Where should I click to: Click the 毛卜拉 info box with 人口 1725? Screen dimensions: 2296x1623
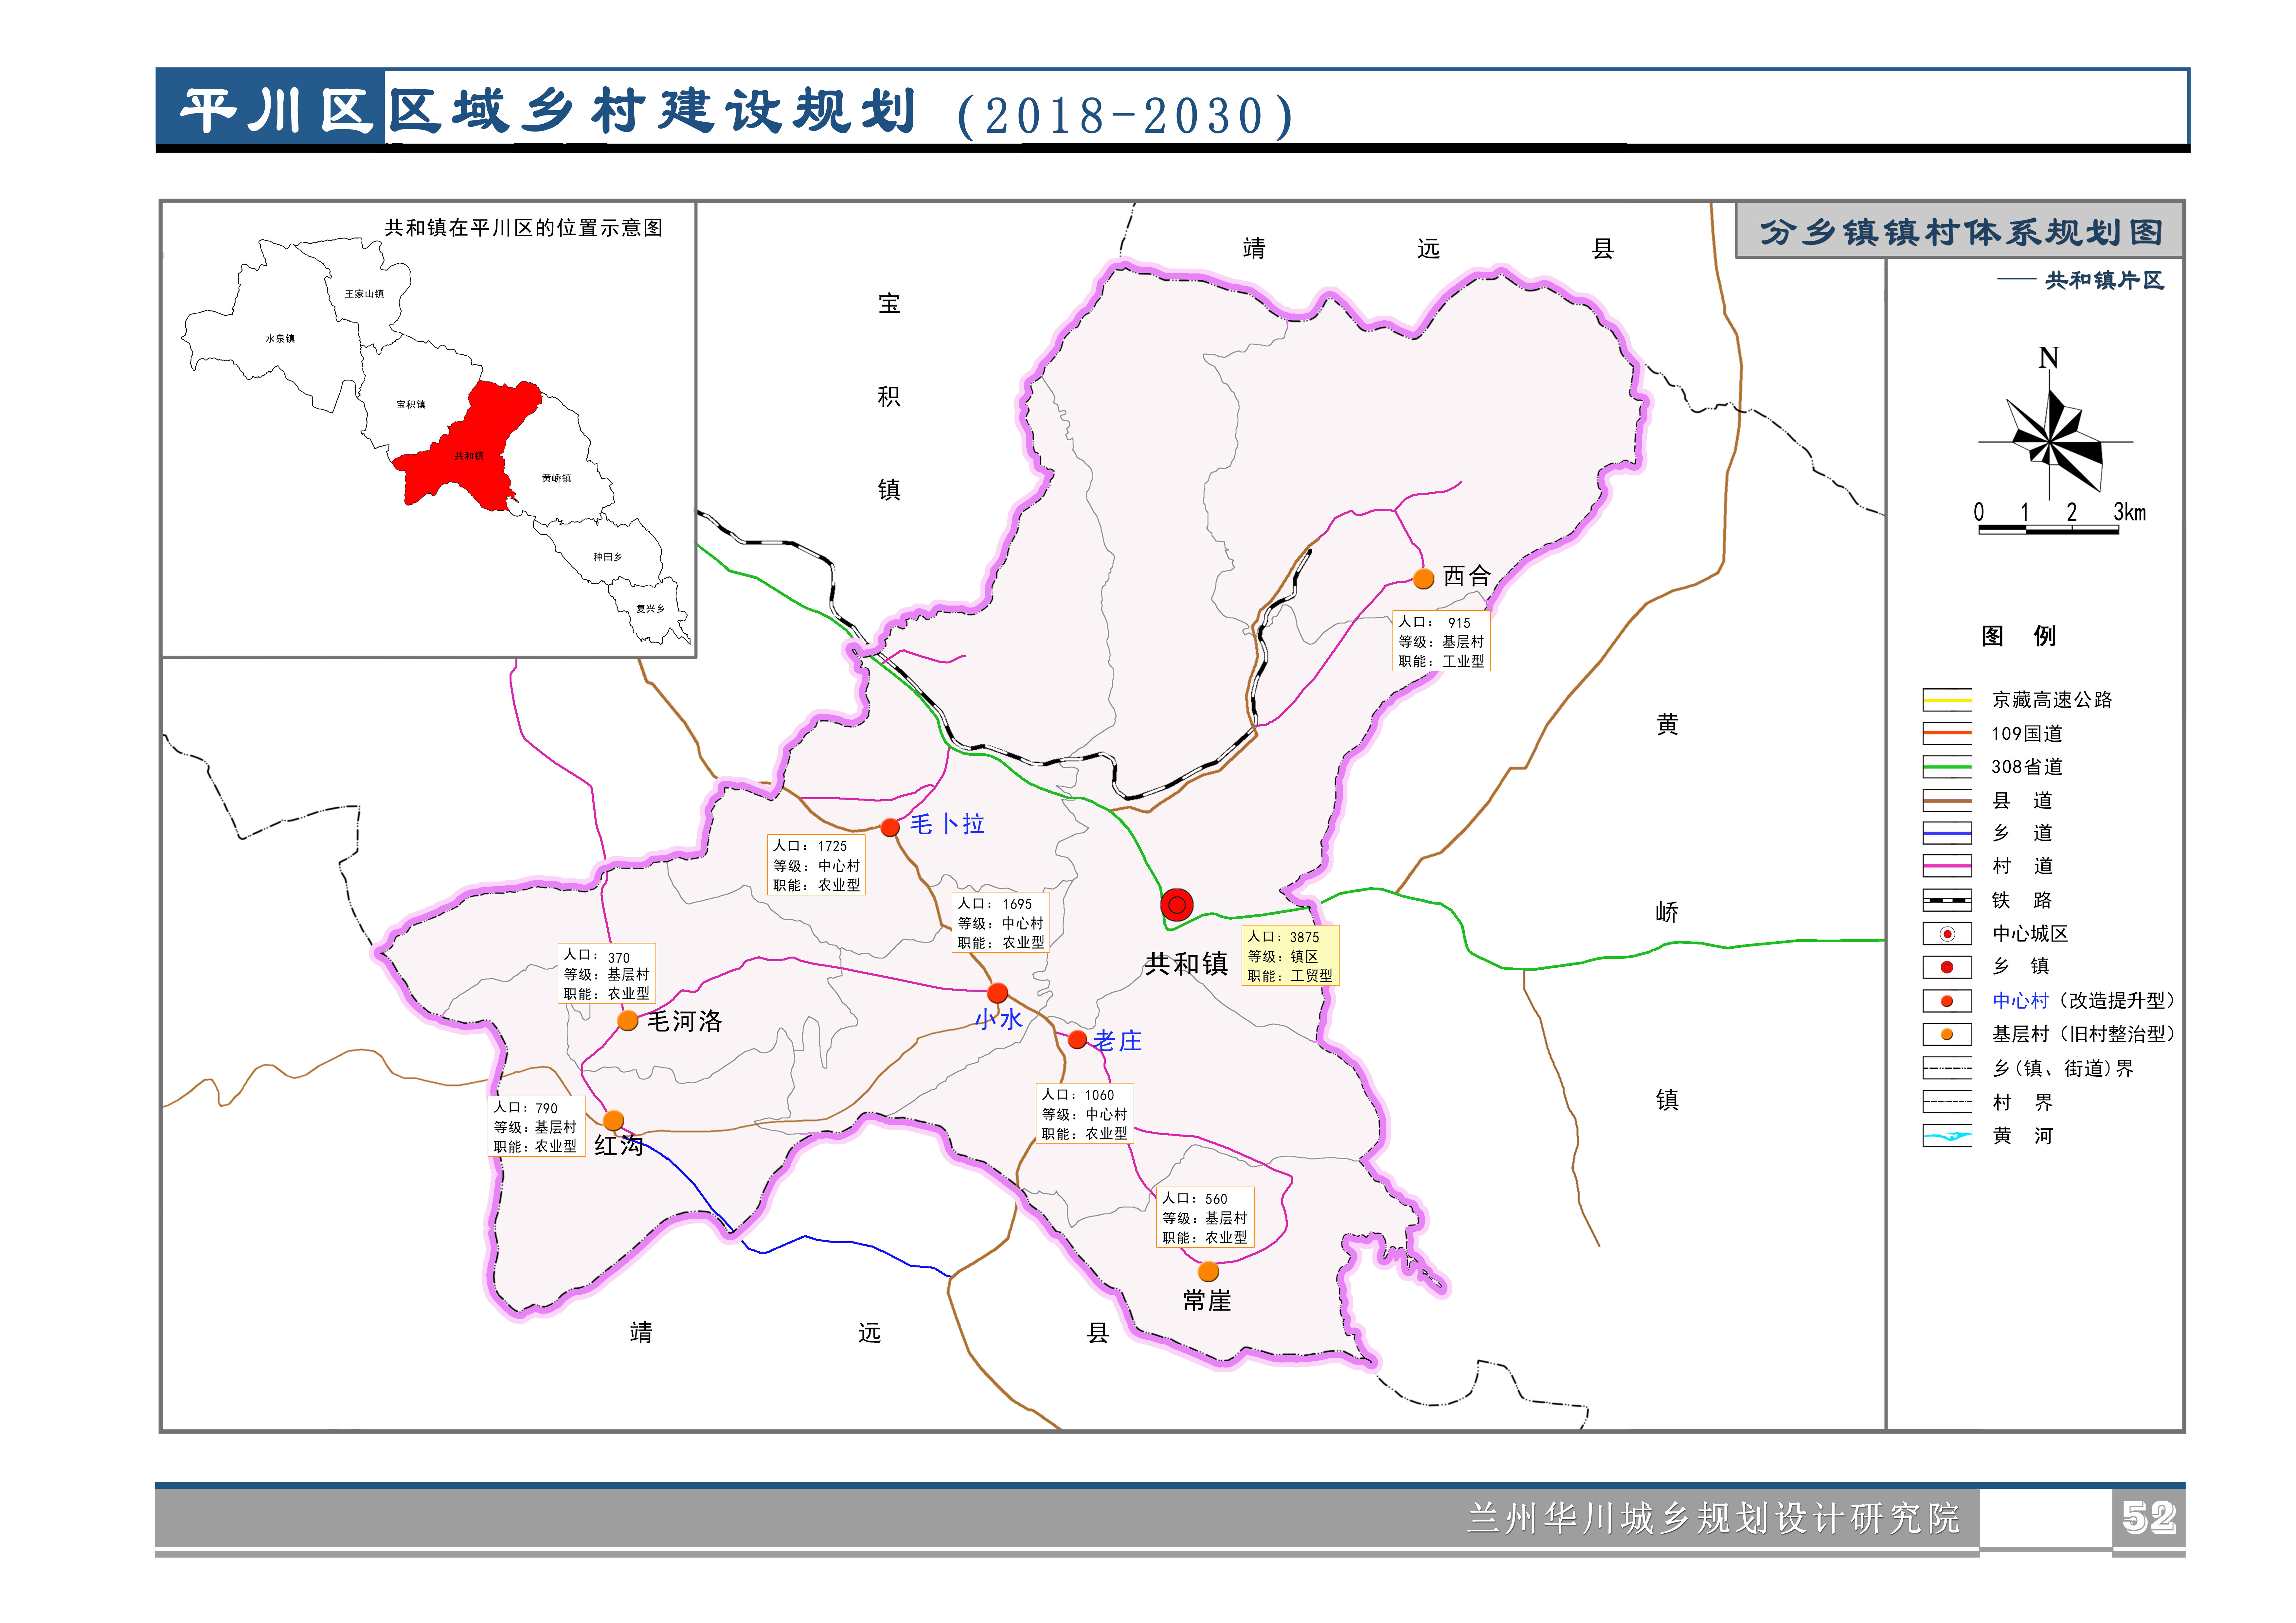tap(816, 865)
